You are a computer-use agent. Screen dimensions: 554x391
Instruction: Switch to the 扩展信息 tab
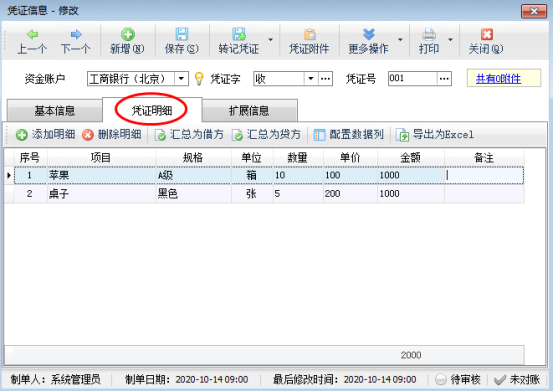[x=249, y=111]
